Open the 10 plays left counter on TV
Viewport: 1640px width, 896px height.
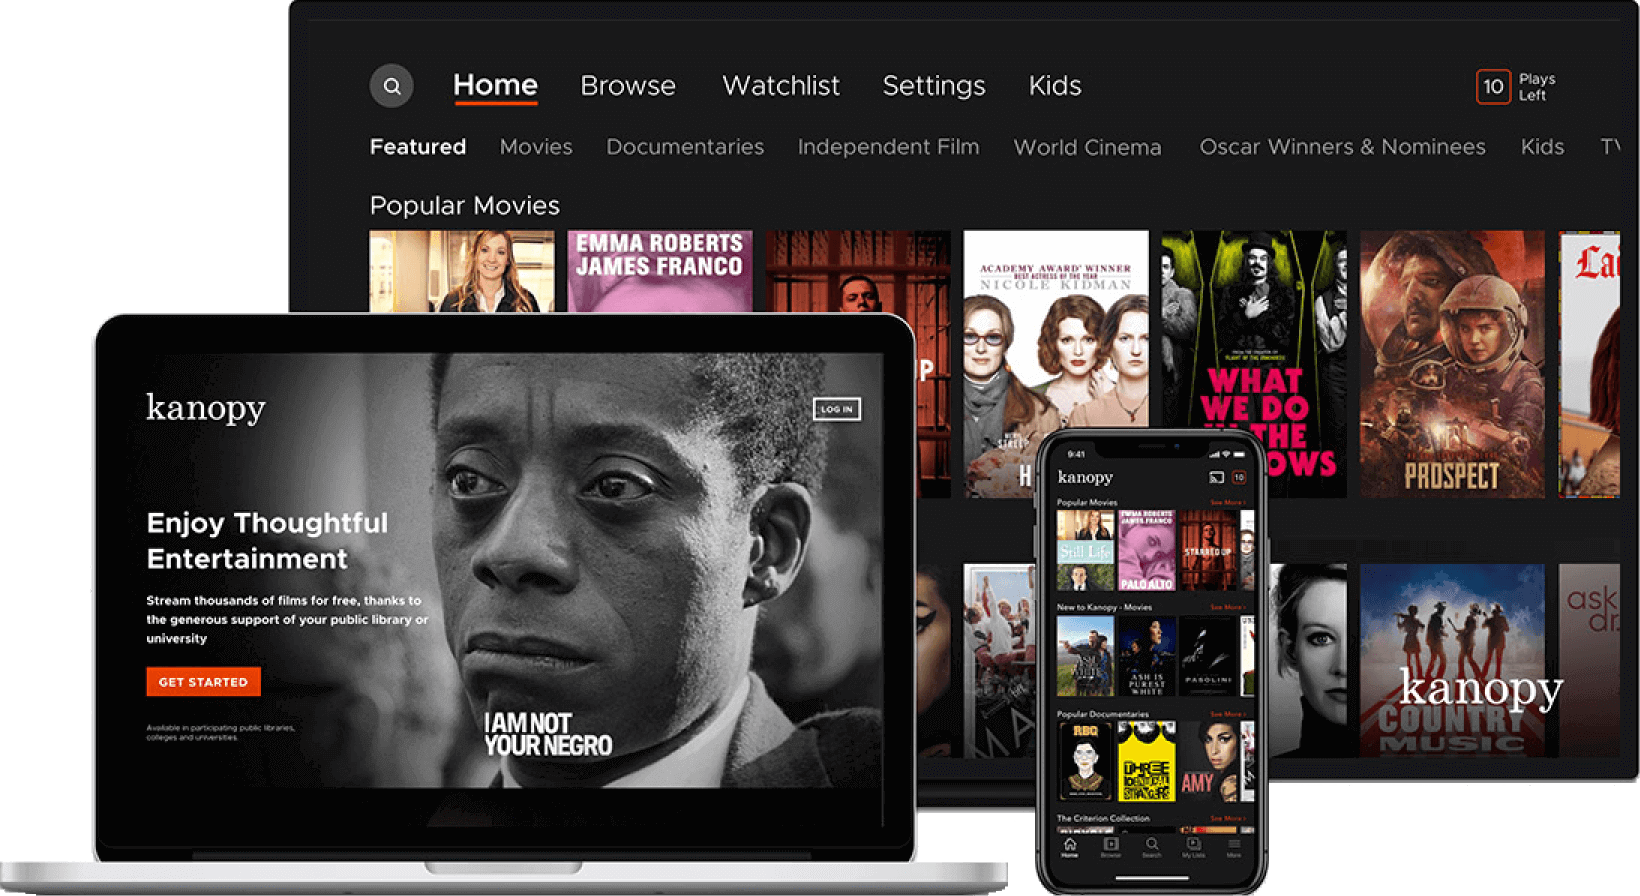(x=1493, y=87)
